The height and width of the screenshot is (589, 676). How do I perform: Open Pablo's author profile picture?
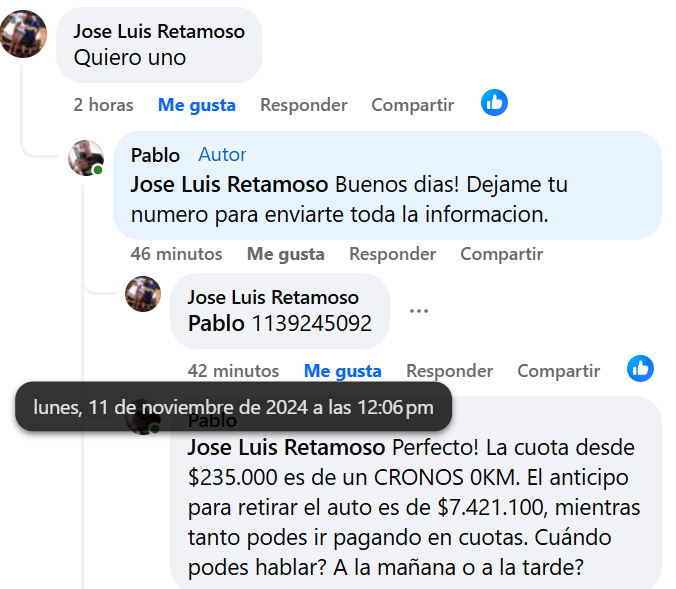86,157
